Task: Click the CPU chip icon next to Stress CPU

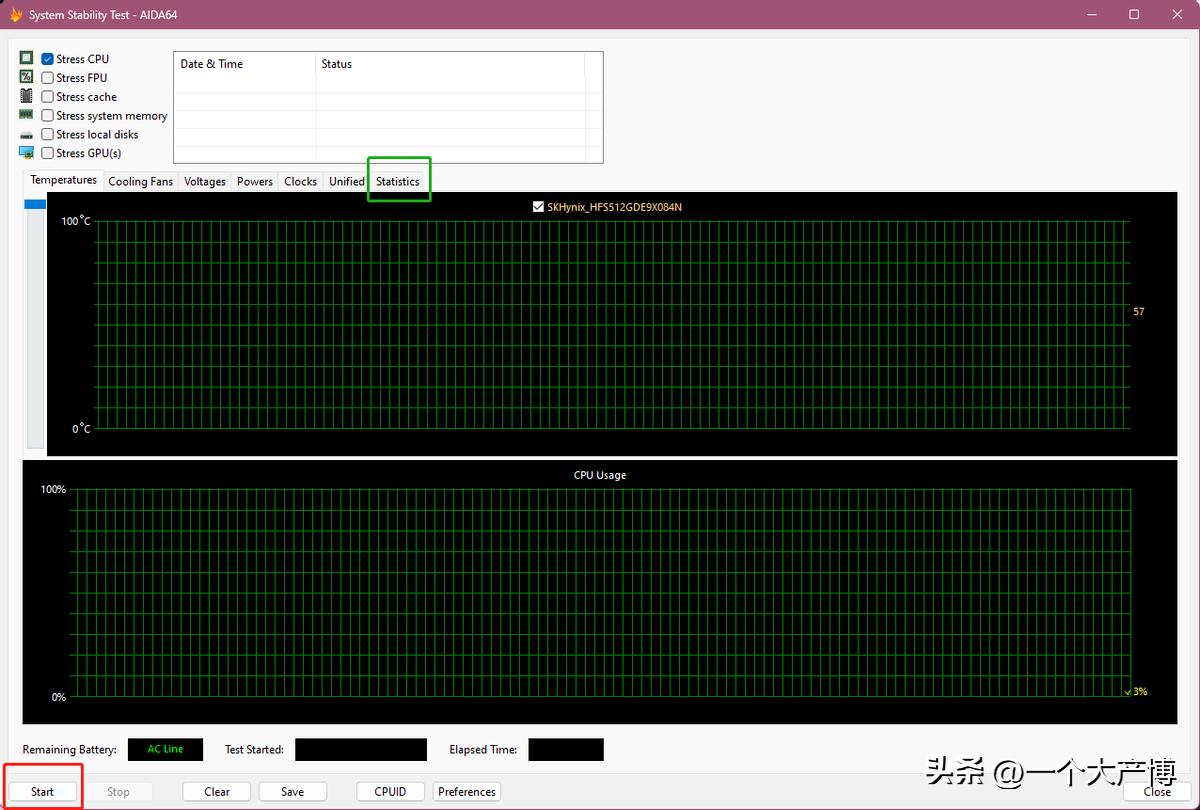Action: 24,58
